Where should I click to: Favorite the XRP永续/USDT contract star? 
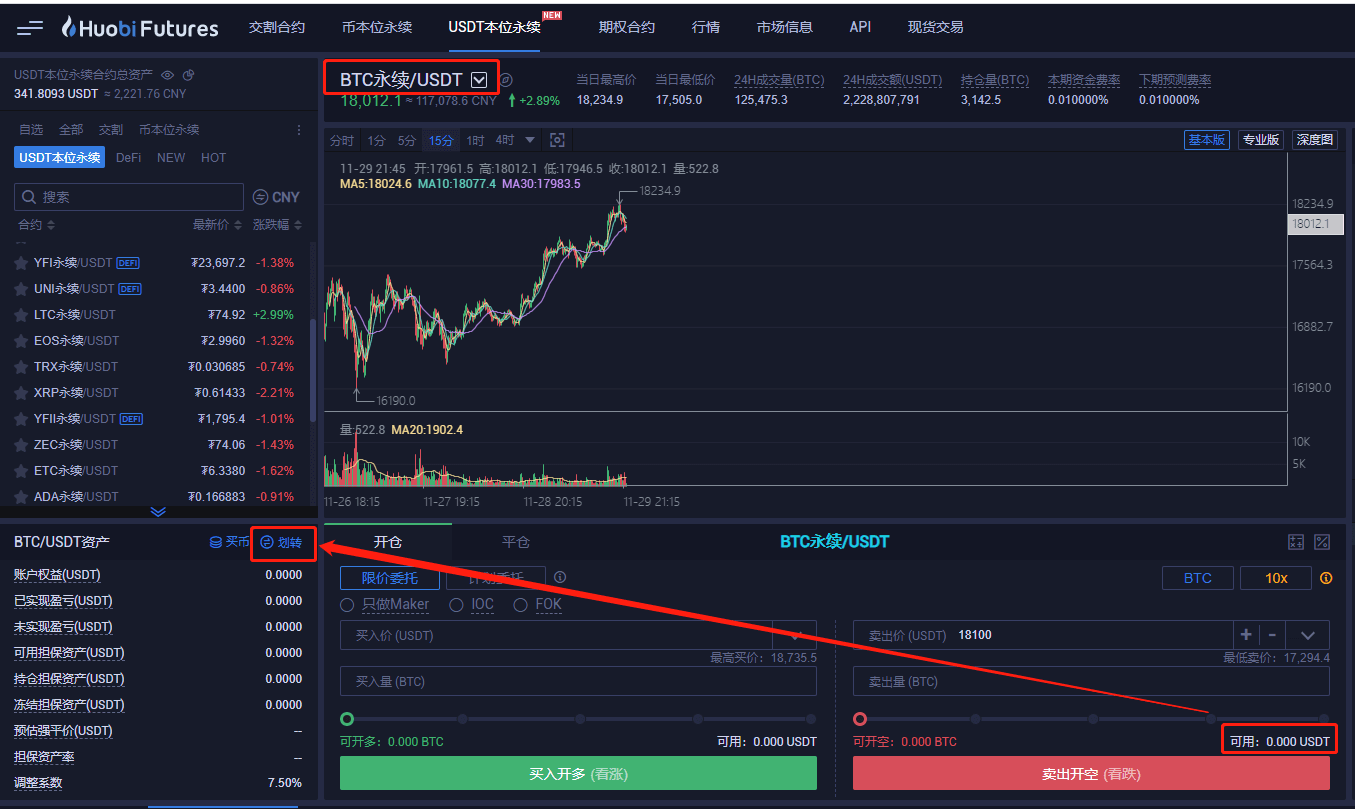20,393
